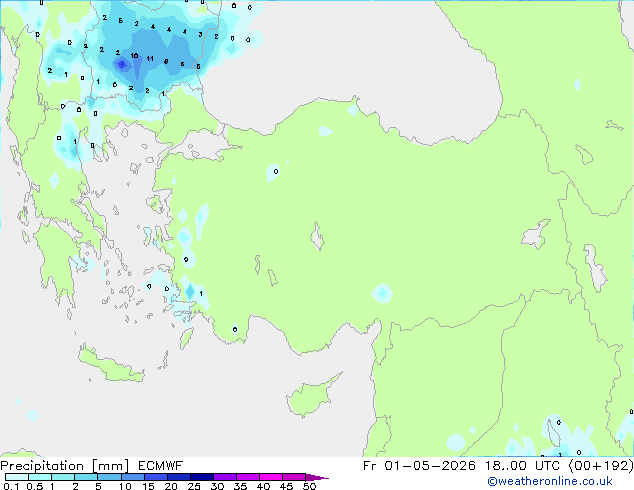Click the forecast date 'Fr 01-05-2026'
This screenshot has width=634, height=490.
(x=419, y=466)
